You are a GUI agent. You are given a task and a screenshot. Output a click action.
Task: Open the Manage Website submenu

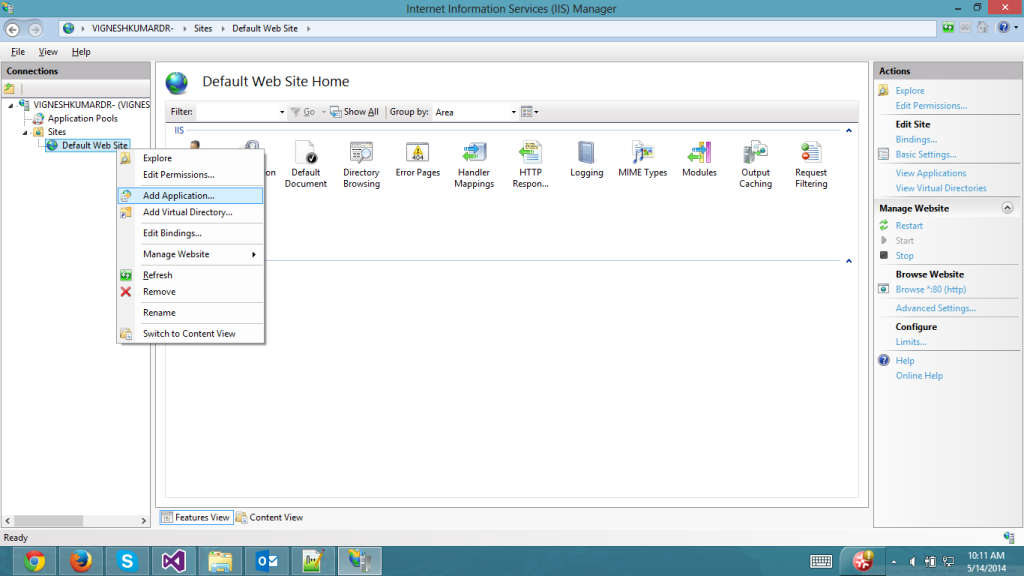tap(198, 254)
